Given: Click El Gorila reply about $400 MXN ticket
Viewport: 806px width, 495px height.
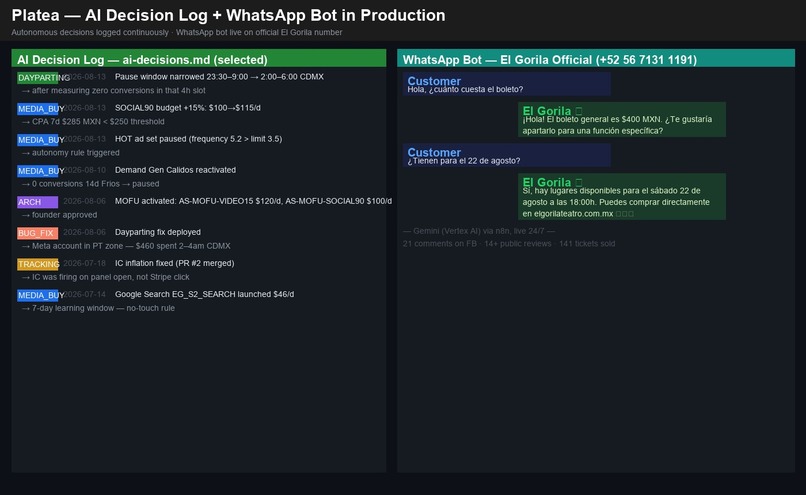Looking at the screenshot, I should 622,119.
